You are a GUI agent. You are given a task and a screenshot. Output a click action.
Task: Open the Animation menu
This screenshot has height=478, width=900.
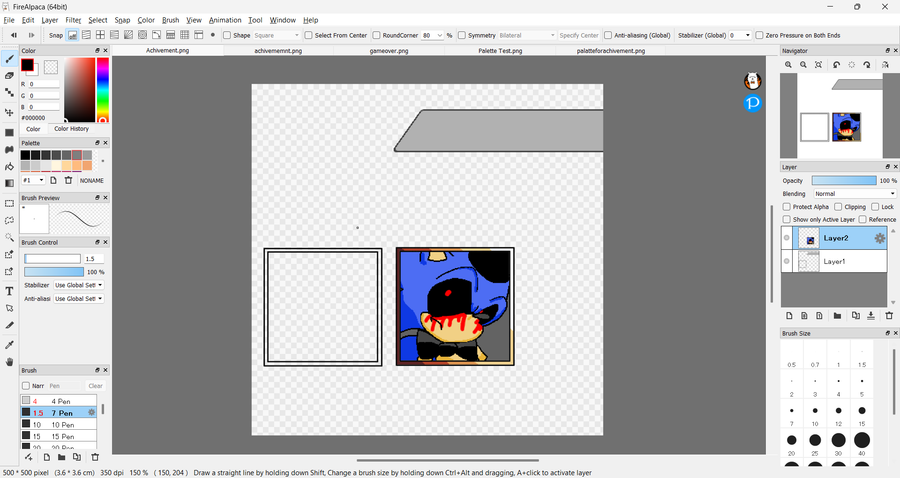click(x=225, y=20)
